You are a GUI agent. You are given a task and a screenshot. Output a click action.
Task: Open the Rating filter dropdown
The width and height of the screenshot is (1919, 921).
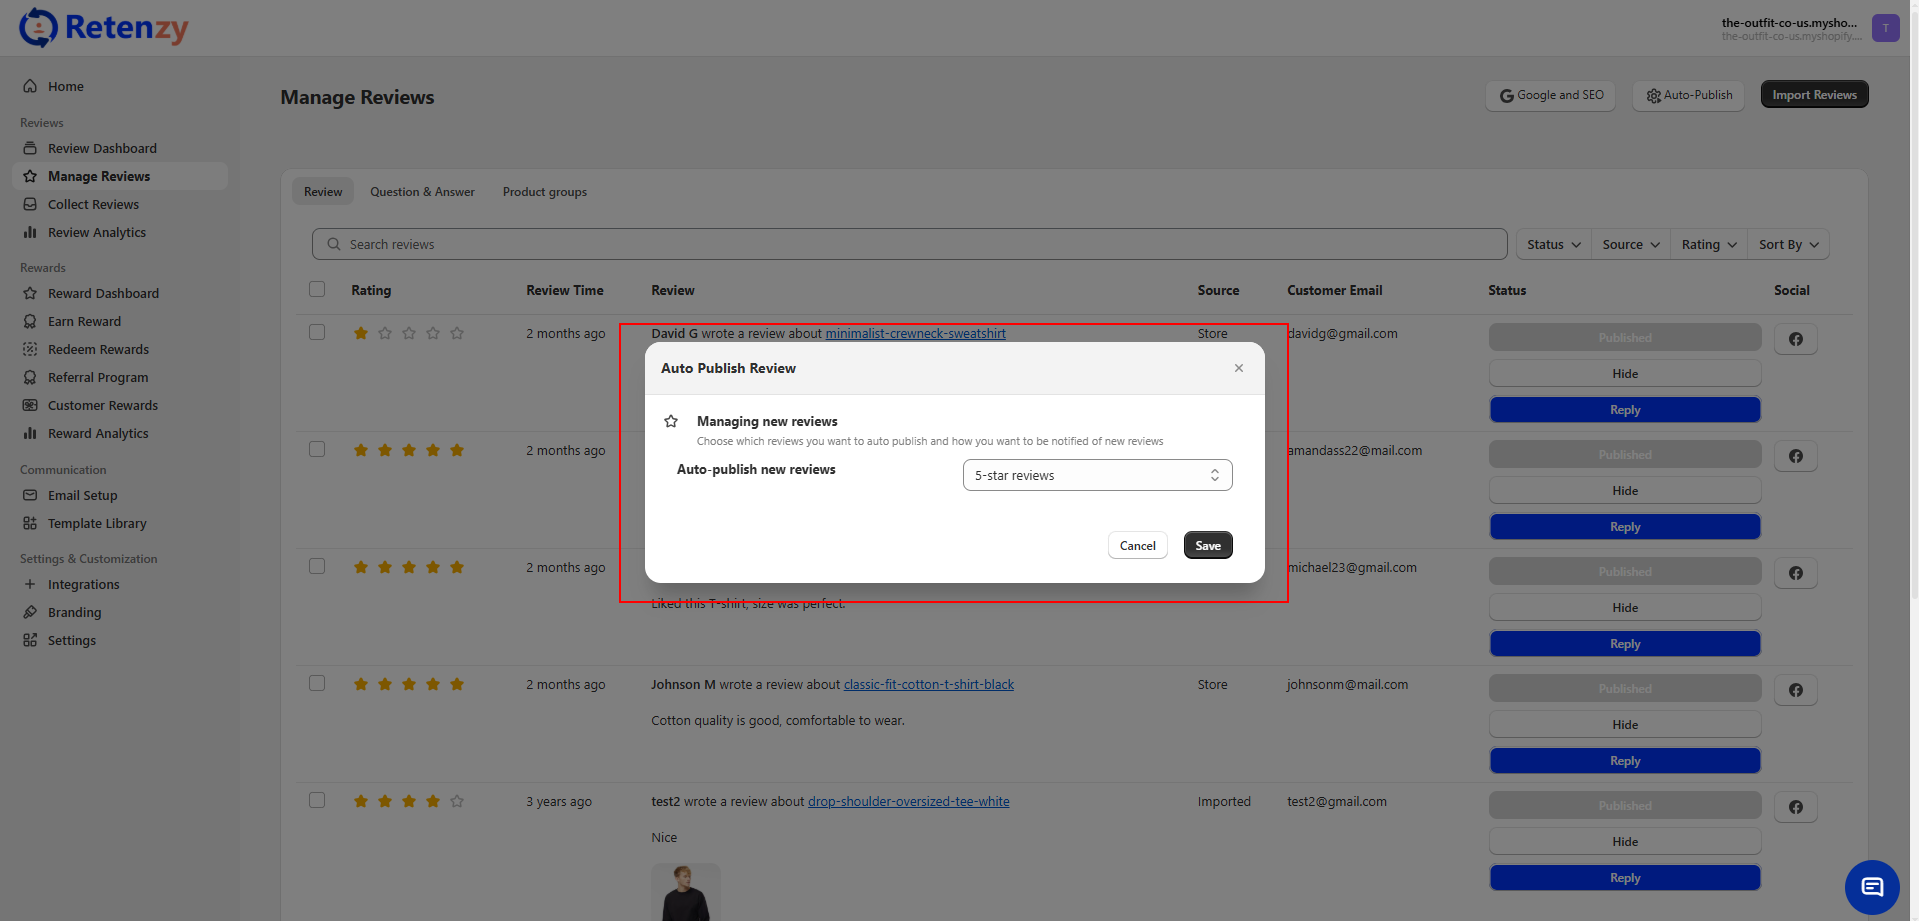point(1708,244)
